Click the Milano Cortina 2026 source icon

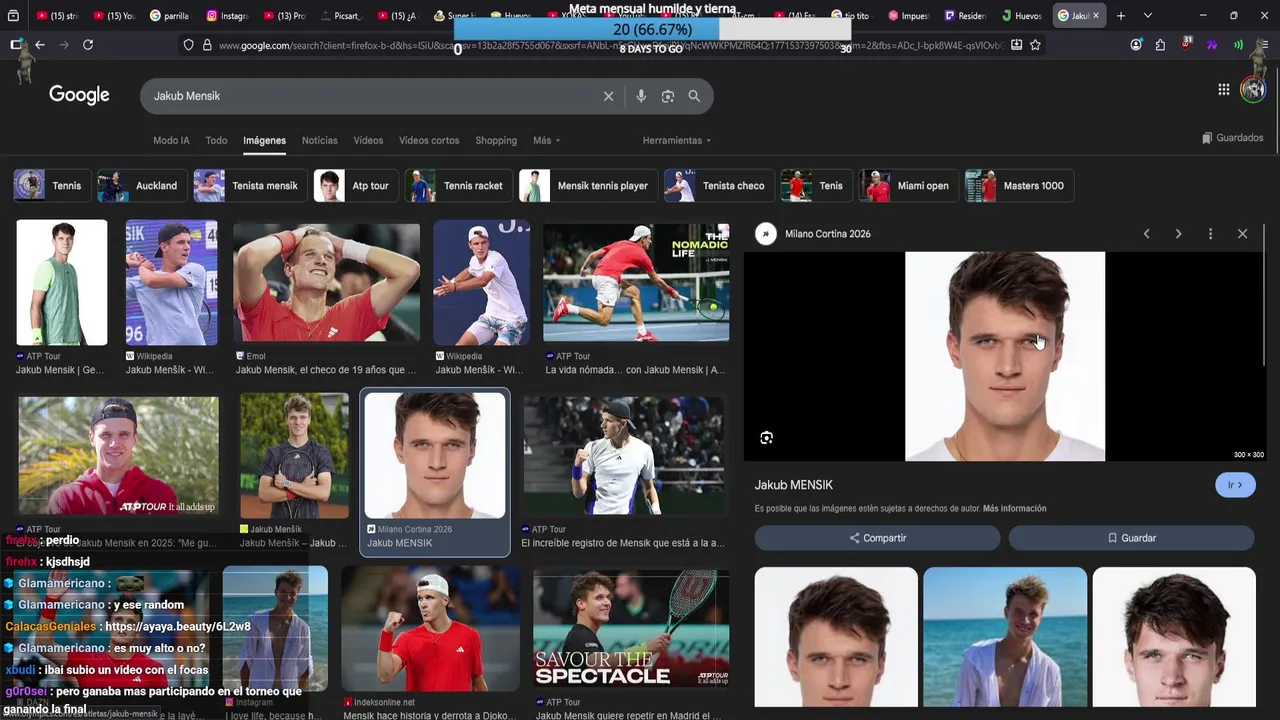point(766,234)
